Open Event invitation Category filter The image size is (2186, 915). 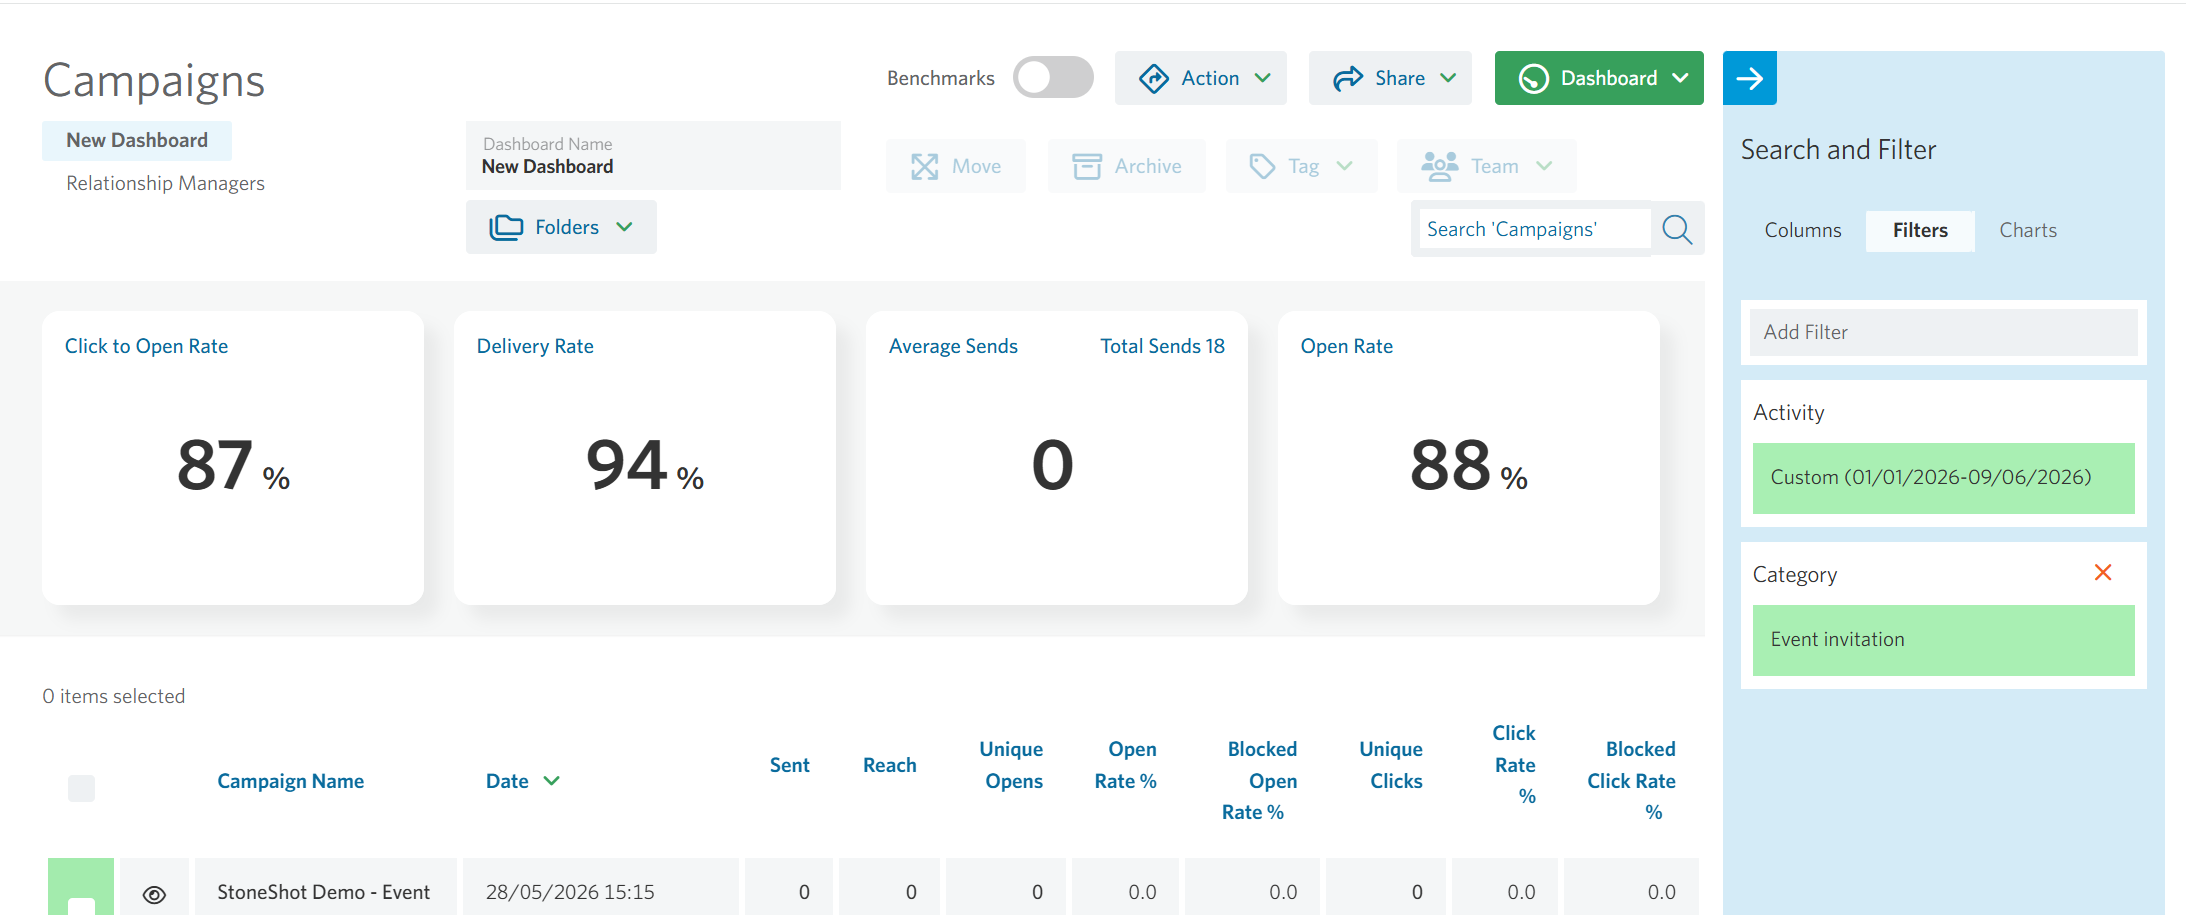coord(1943,640)
